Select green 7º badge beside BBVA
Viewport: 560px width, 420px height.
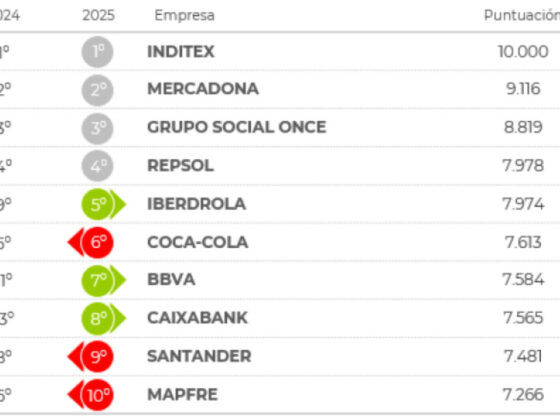(x=104, y=280)
